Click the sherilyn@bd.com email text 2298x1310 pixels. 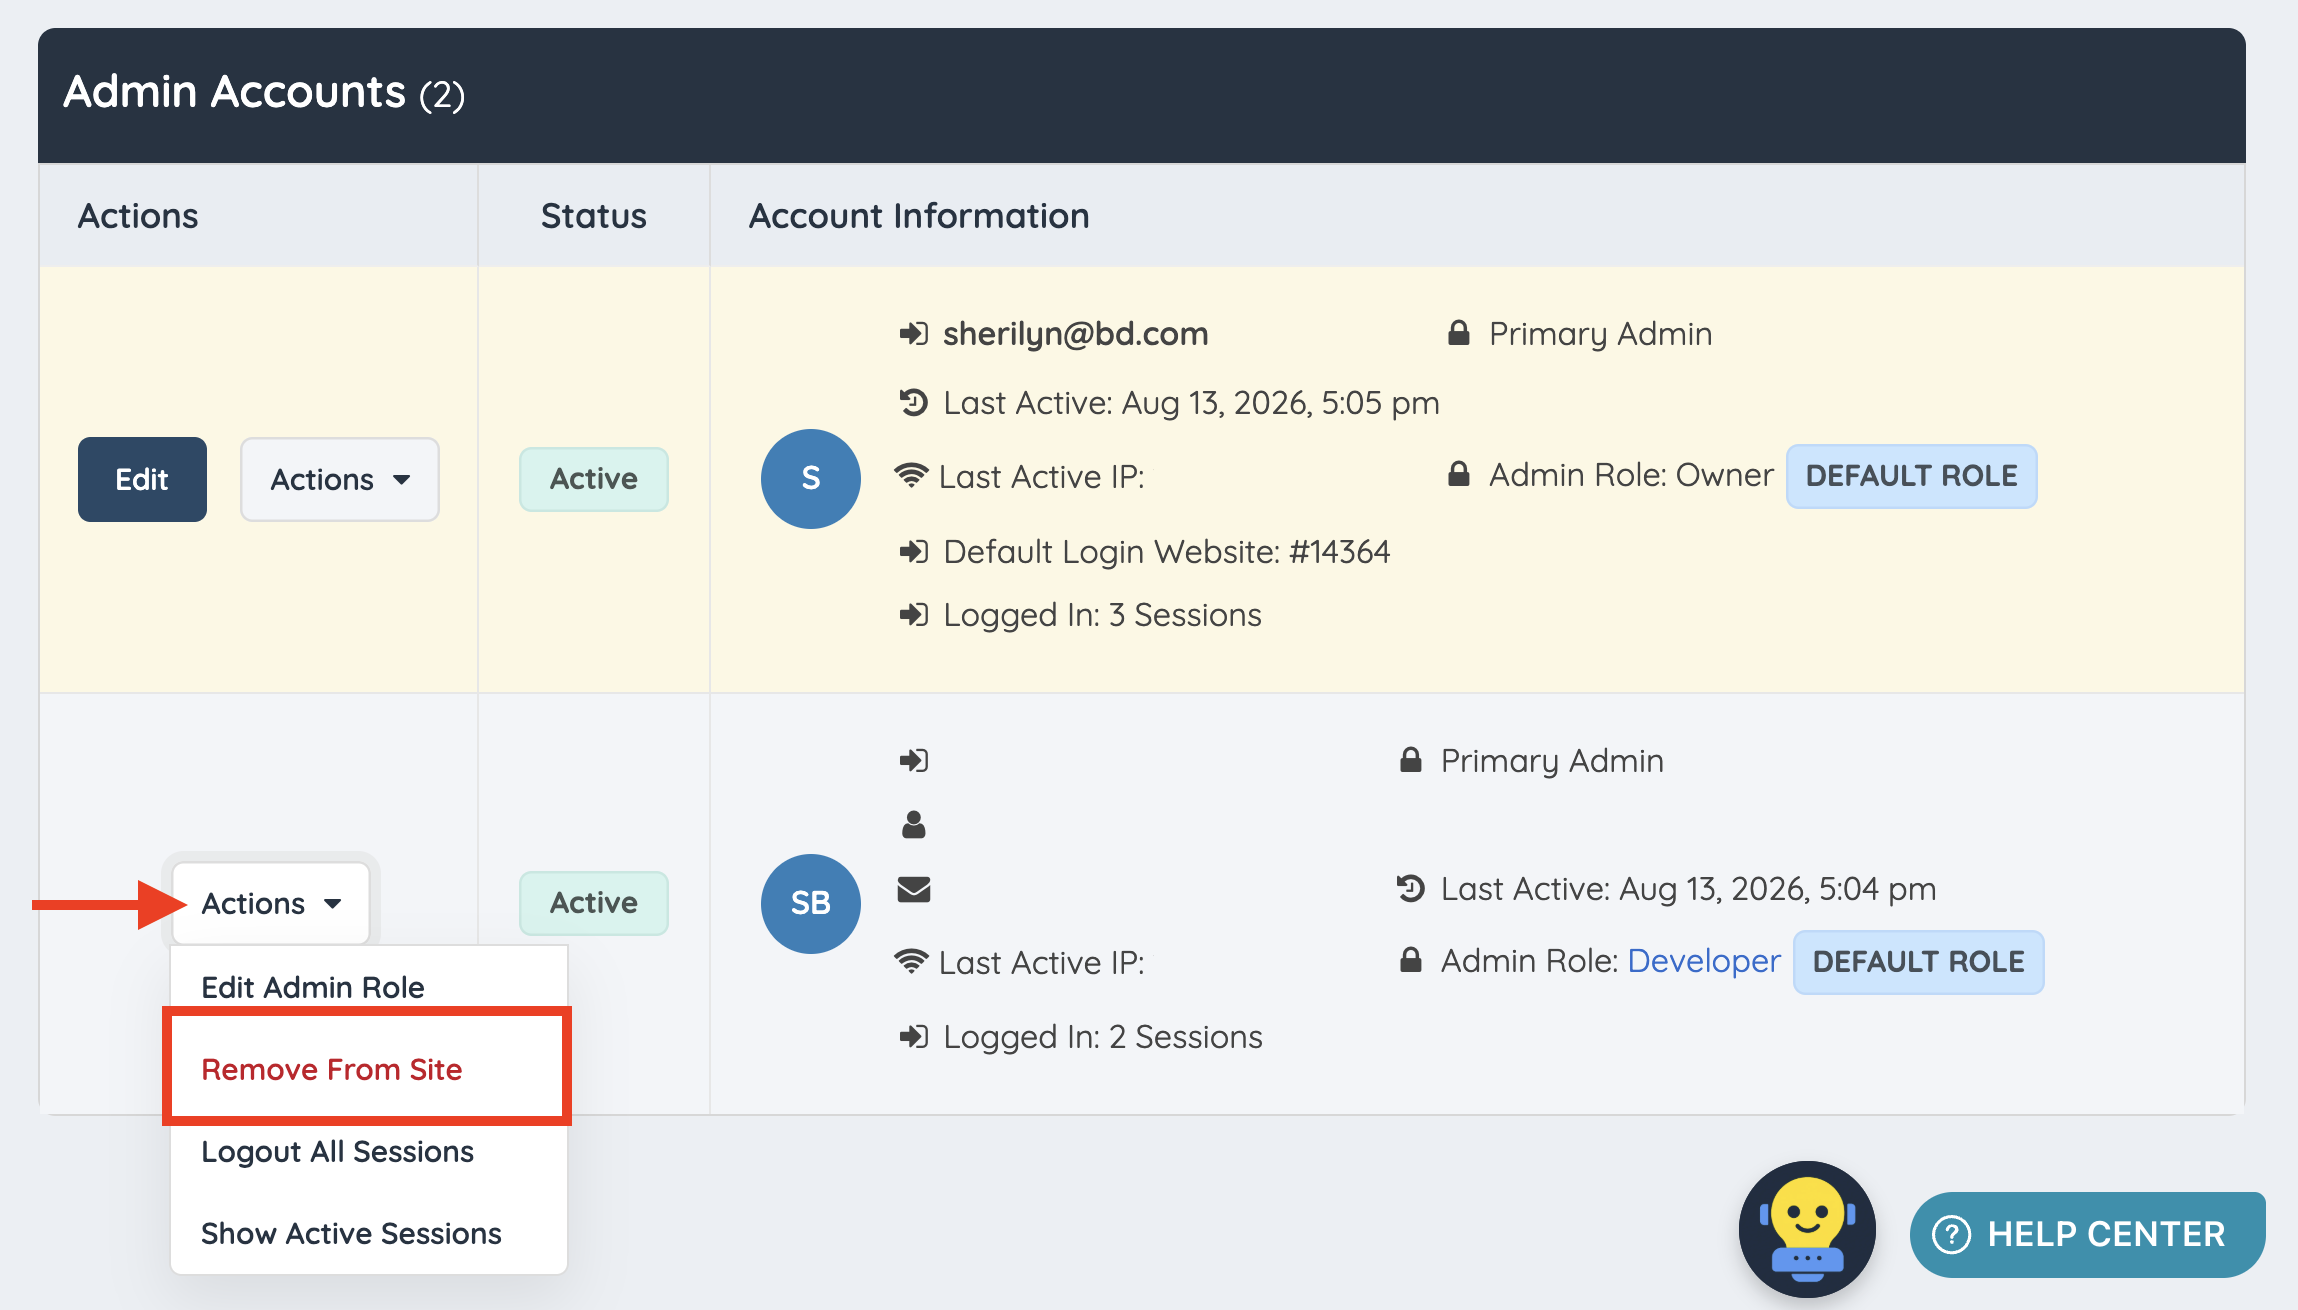pos(1075,333)
